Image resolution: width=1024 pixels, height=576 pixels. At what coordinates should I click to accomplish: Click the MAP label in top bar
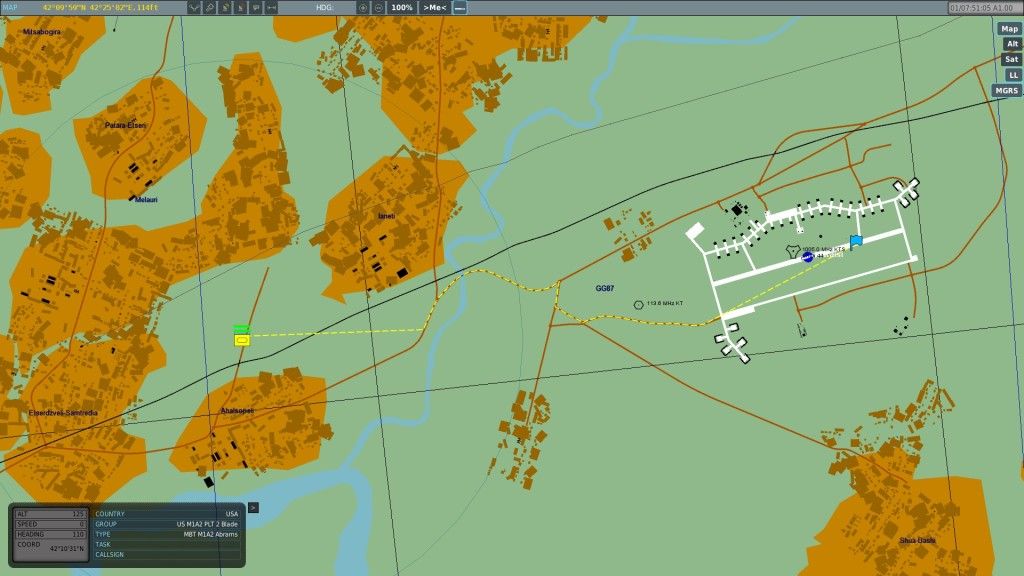pyautogui.click(x=9, y=7)
